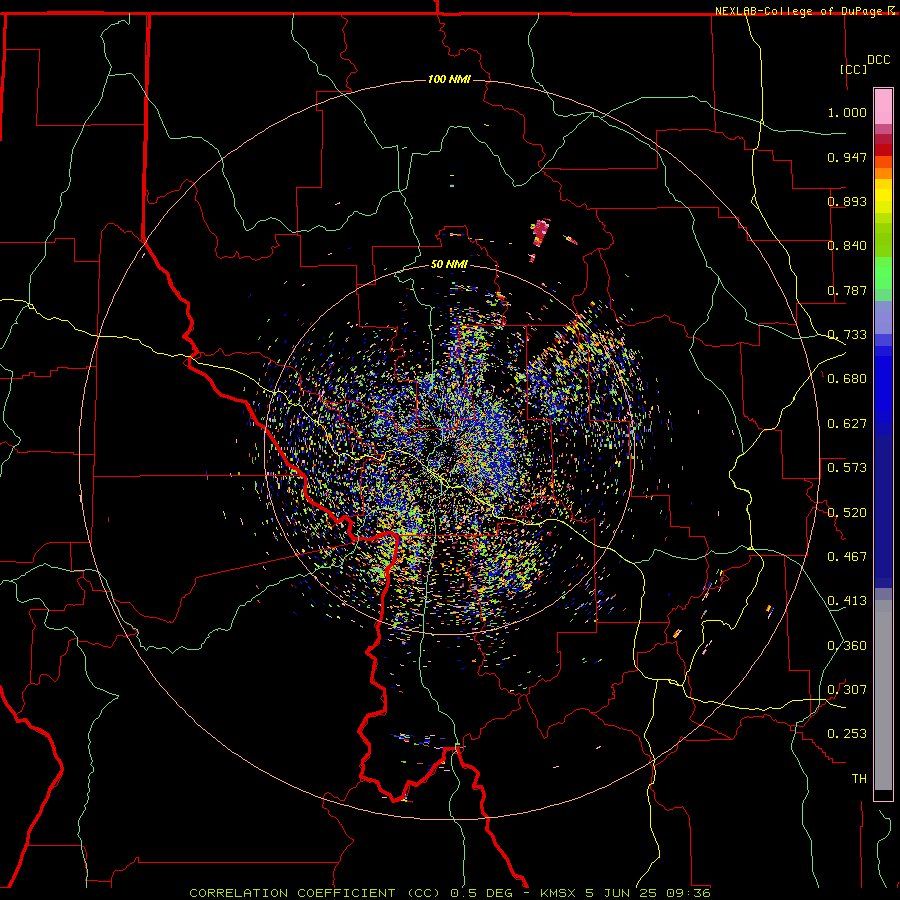Click the 0.520 legend value
900x900 pixels.
pos(847,513)
